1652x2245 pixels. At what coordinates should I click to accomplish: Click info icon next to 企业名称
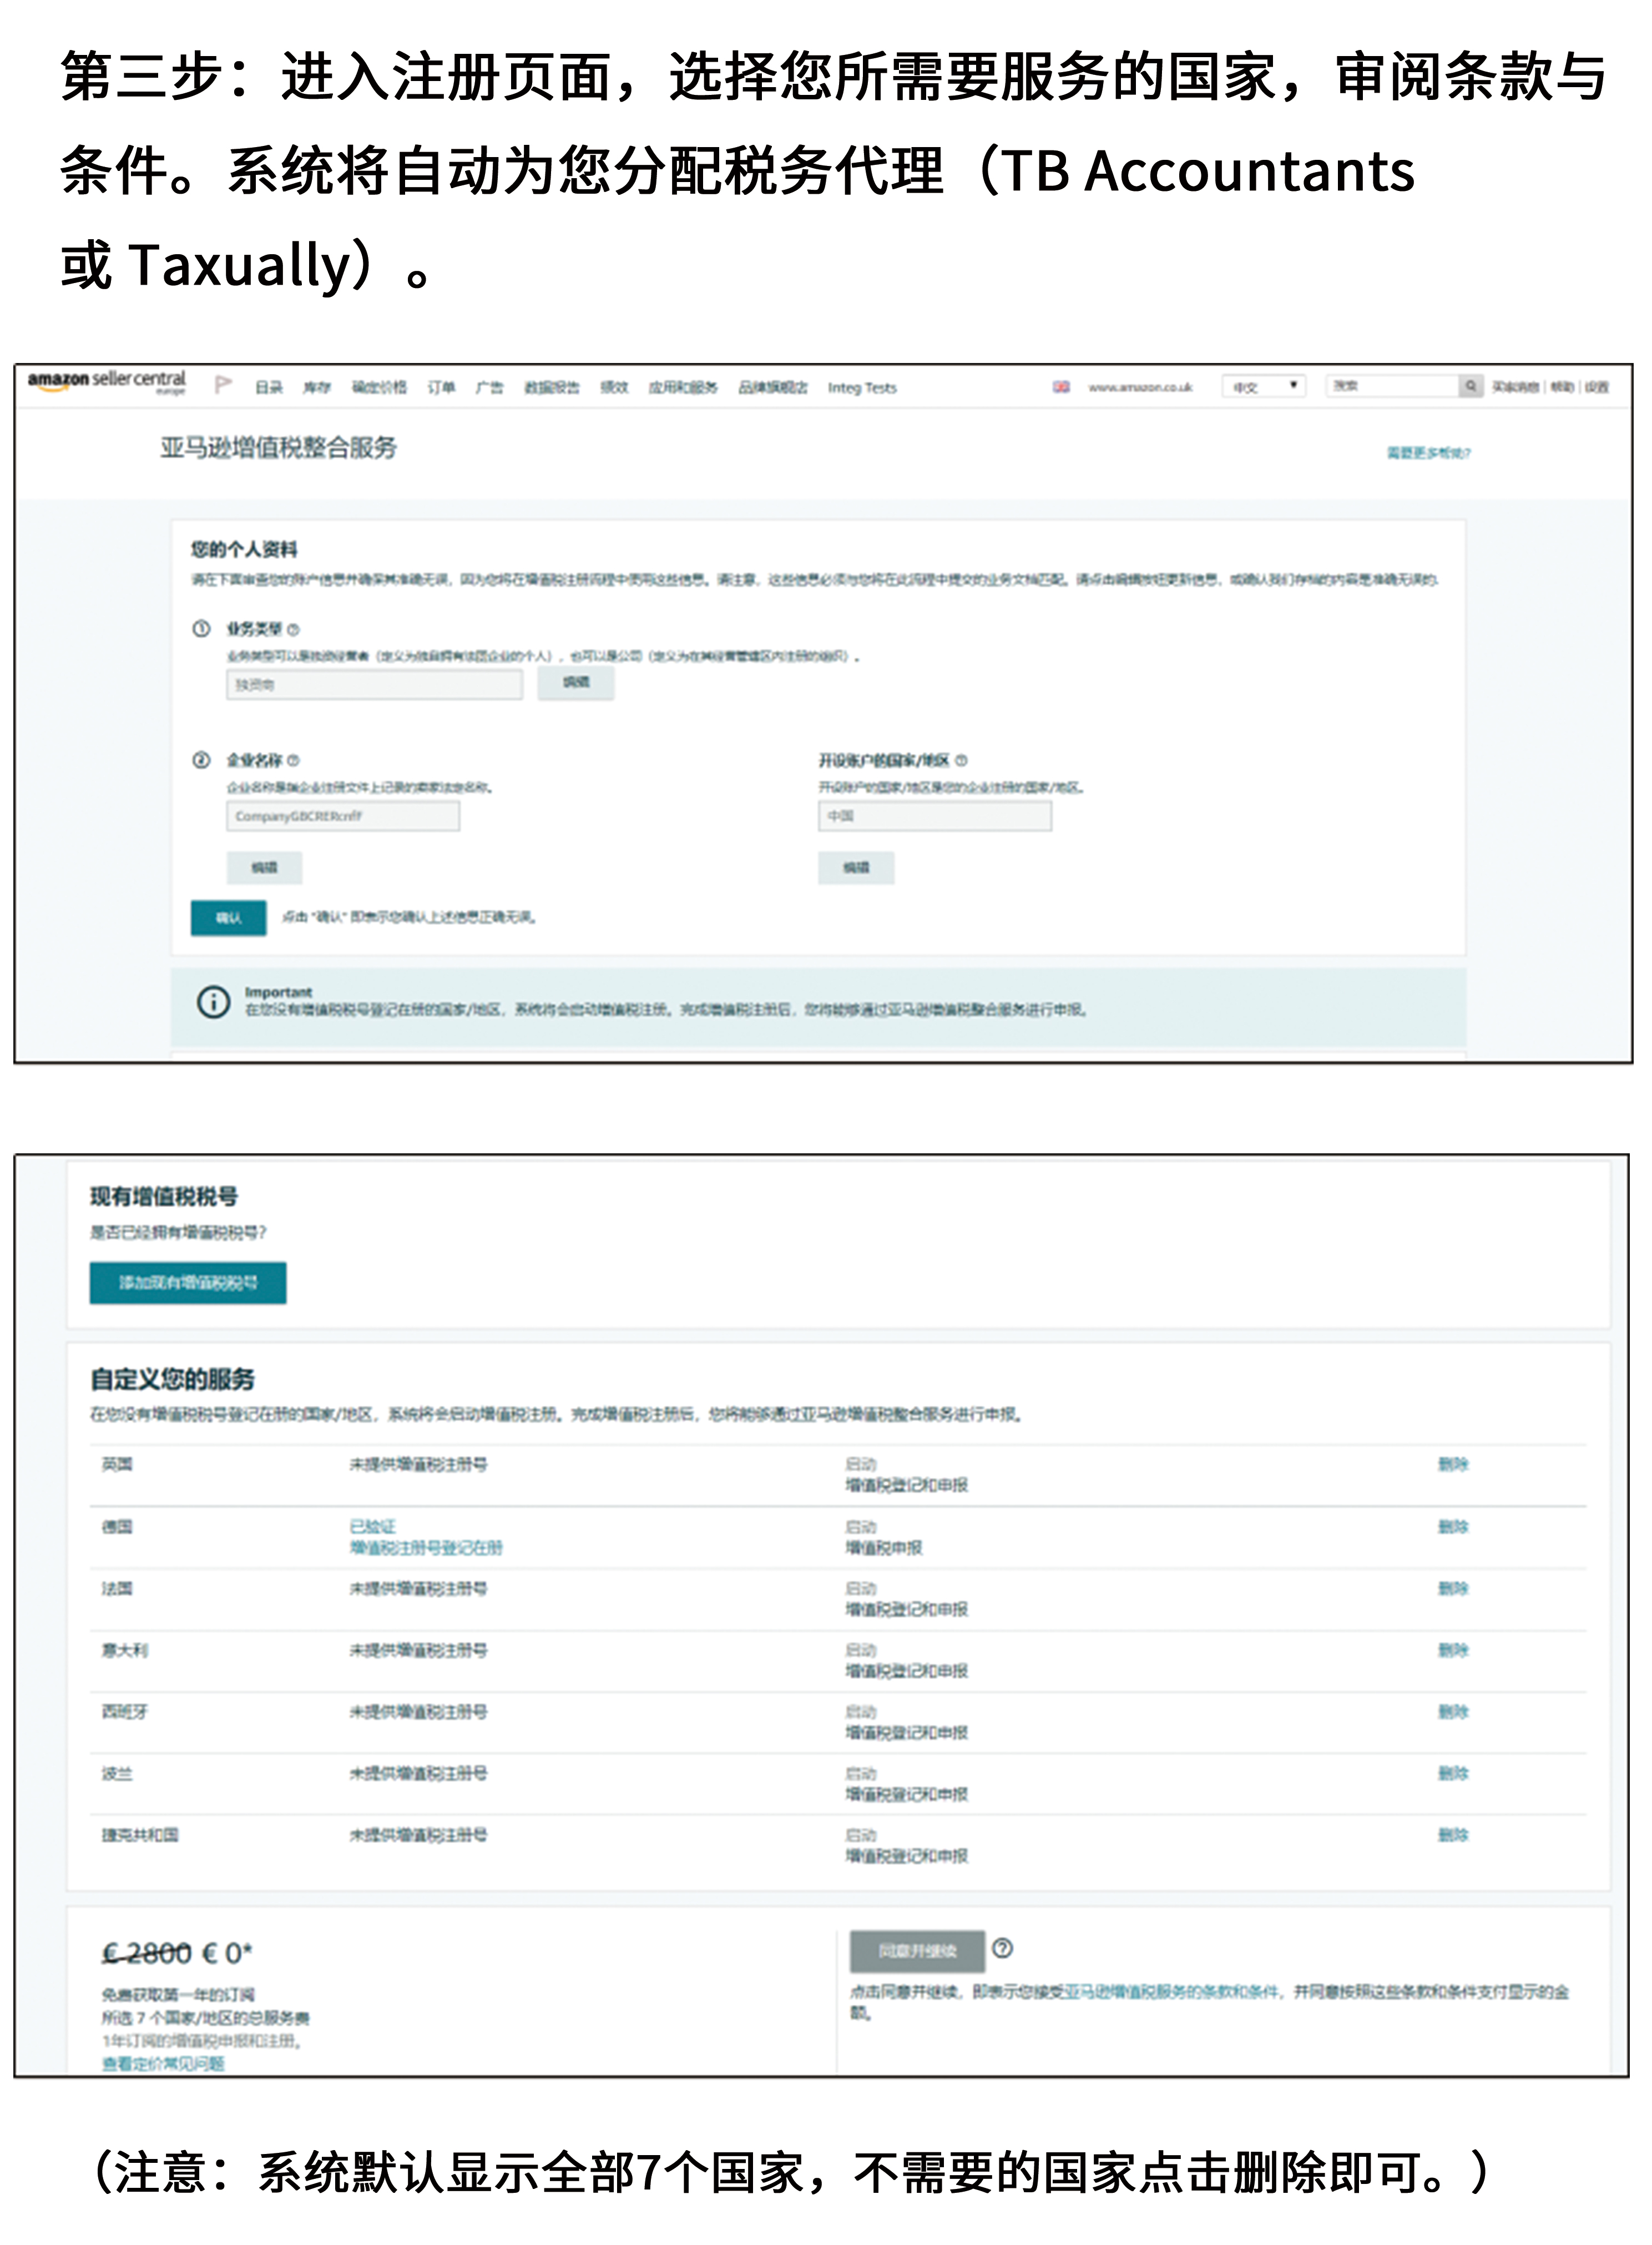293,760
